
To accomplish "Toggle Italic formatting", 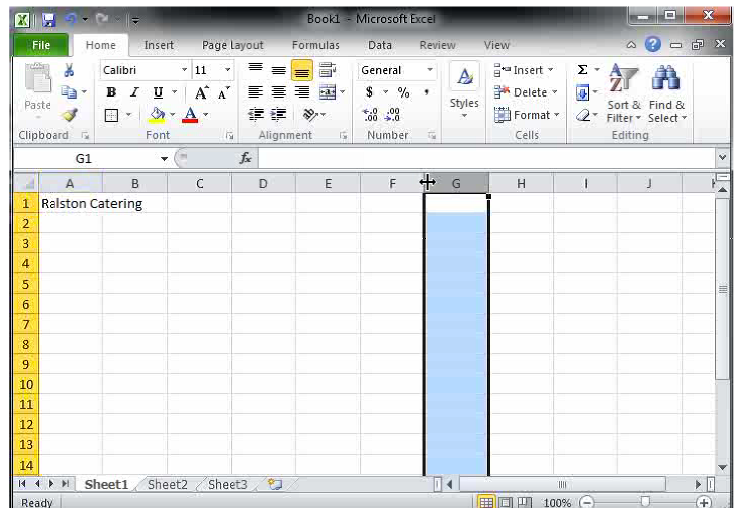I will pyautogui.click(x=134, y=92).
